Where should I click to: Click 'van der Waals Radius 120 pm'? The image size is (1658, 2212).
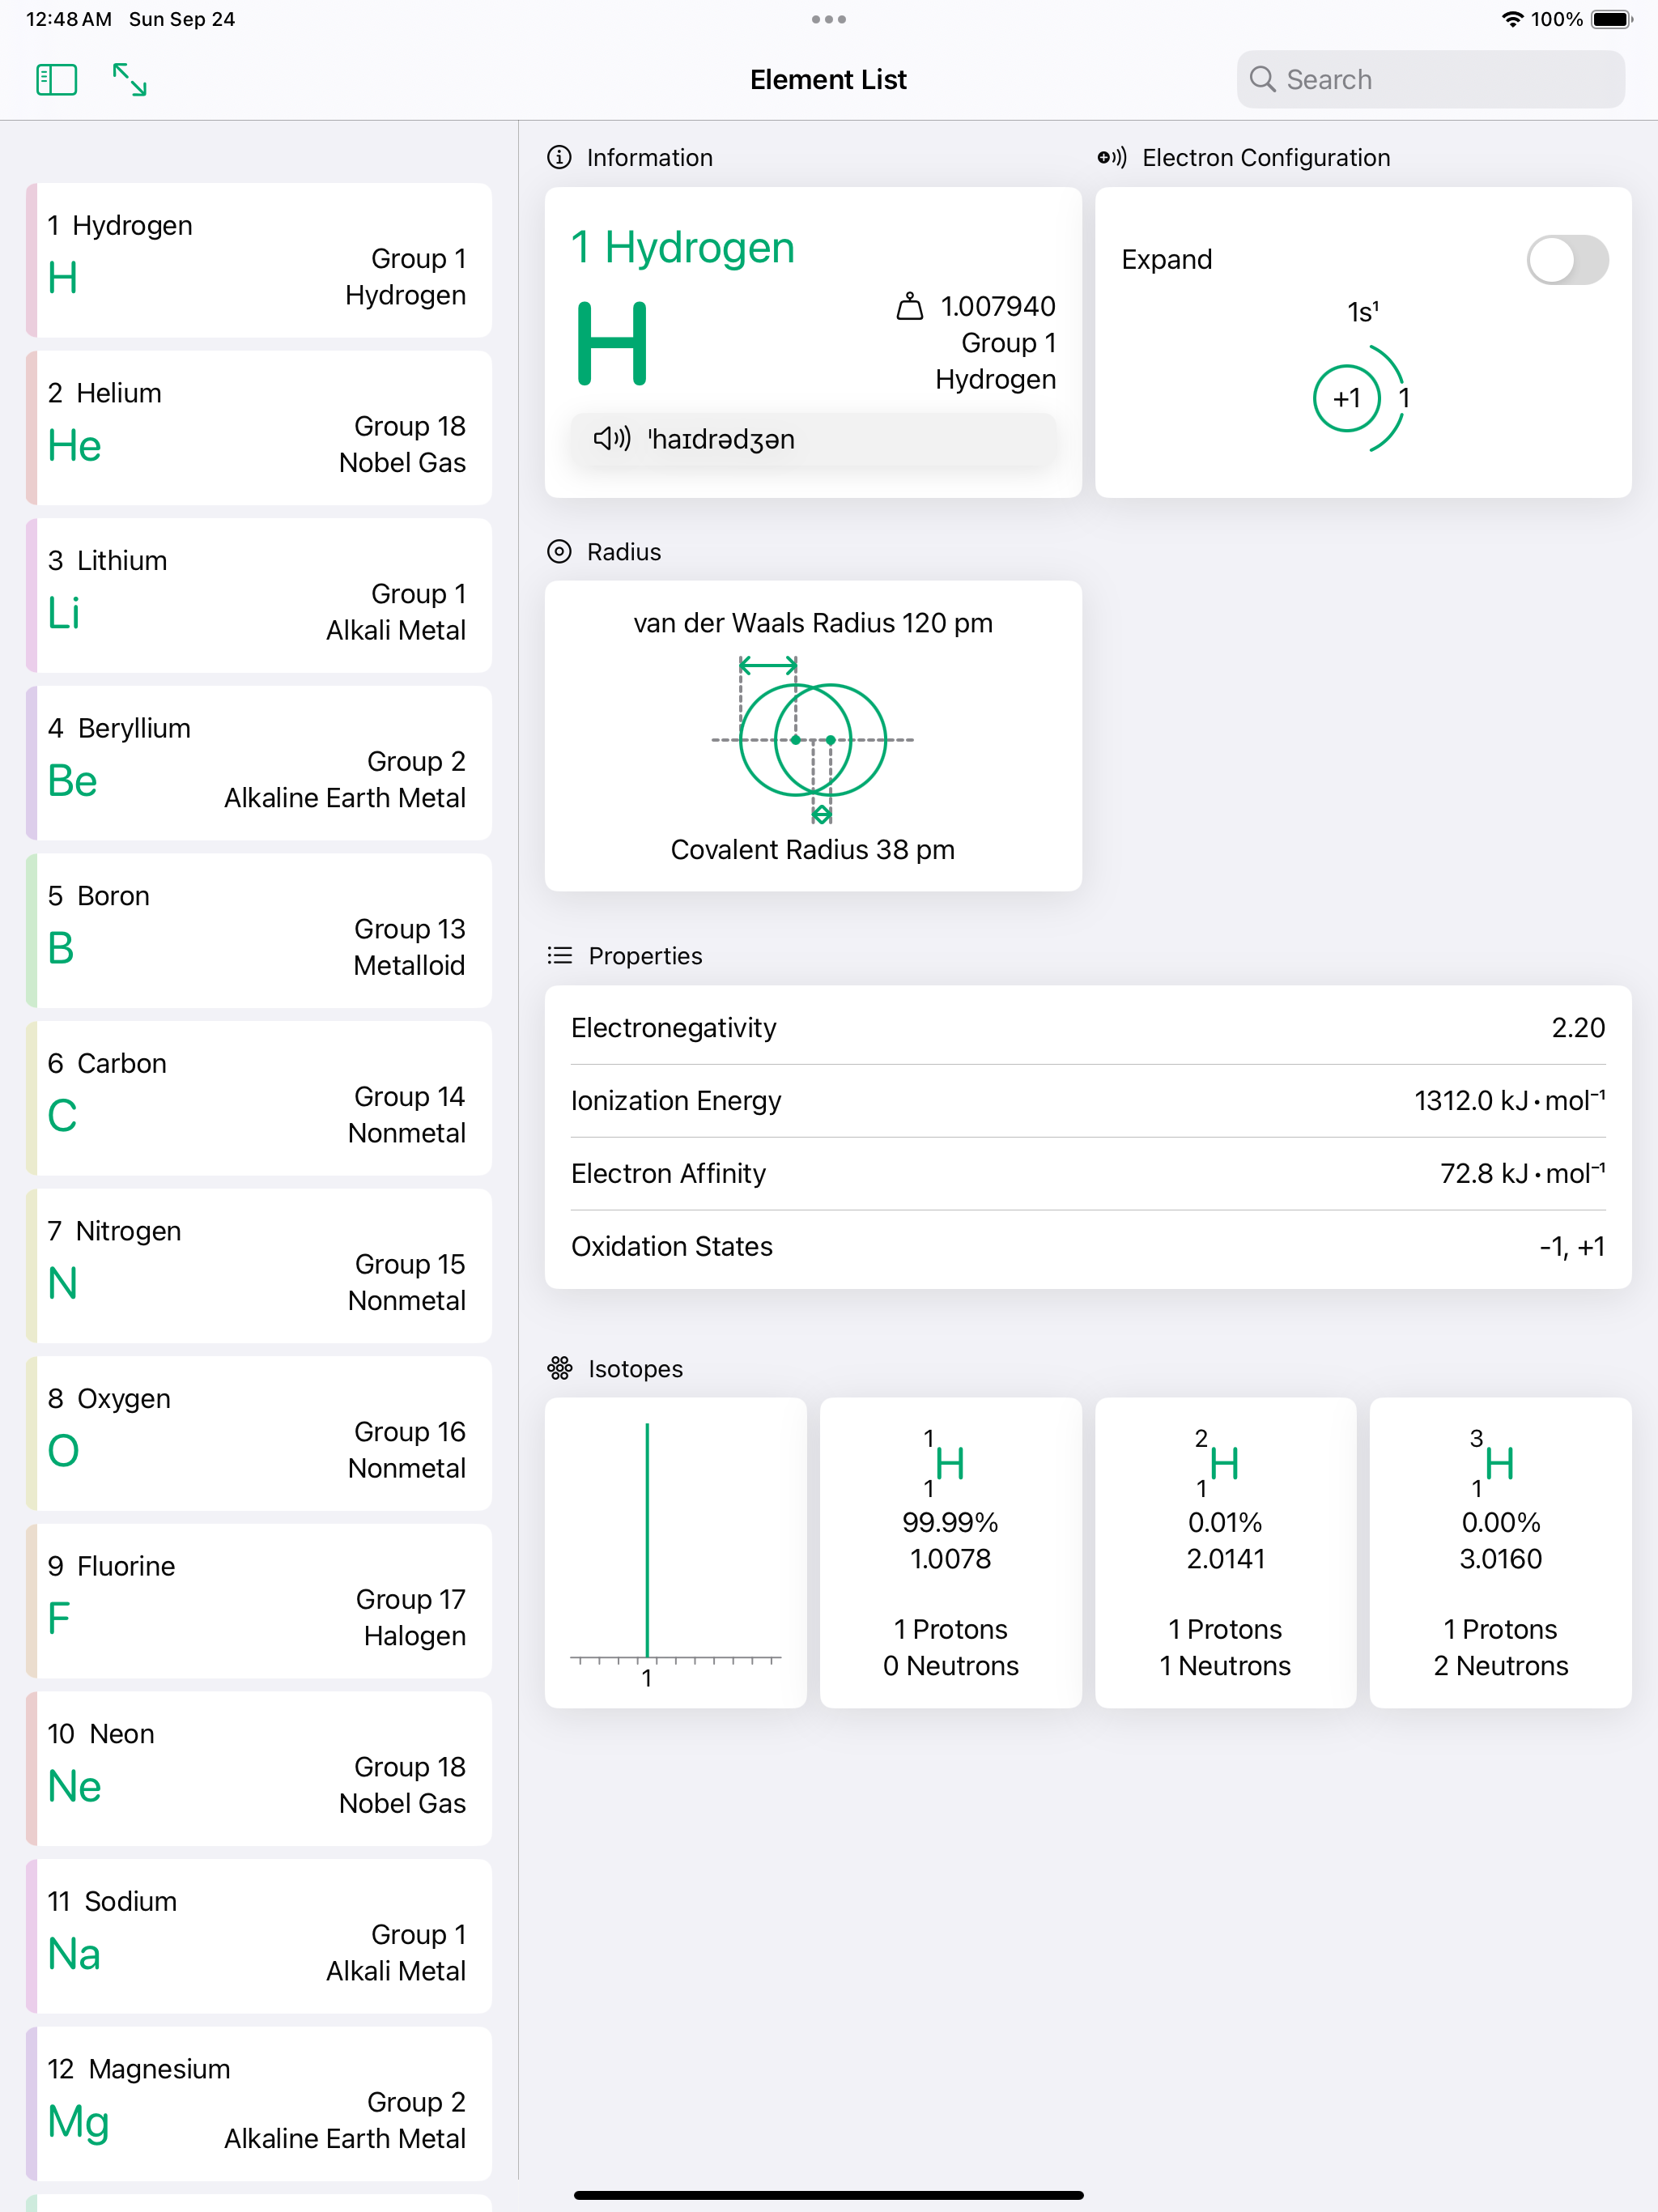pyautogui.click(x=813, y=623)
